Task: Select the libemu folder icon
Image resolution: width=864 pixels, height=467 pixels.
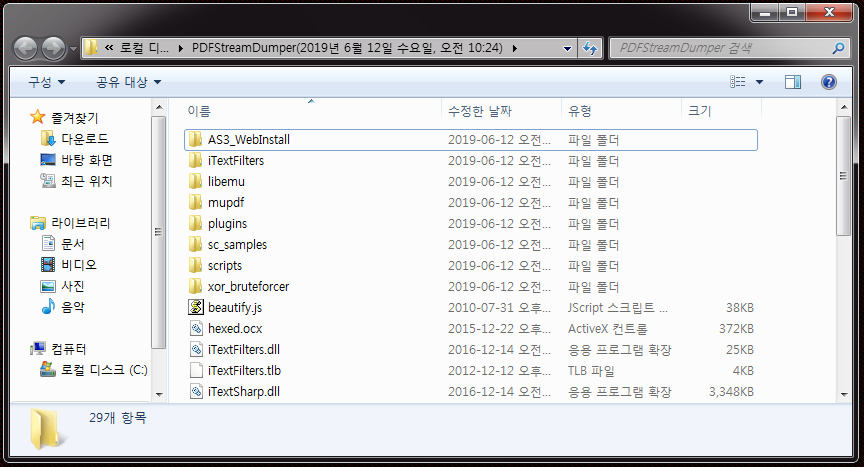Action: pyautogui.click(x=196, y=181)
